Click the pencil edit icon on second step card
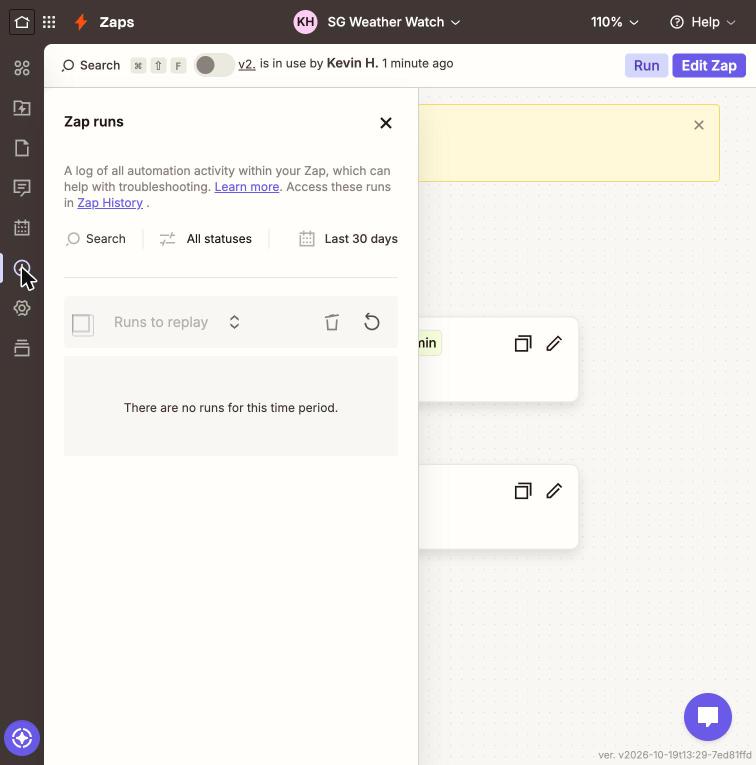 coord(554,491)
